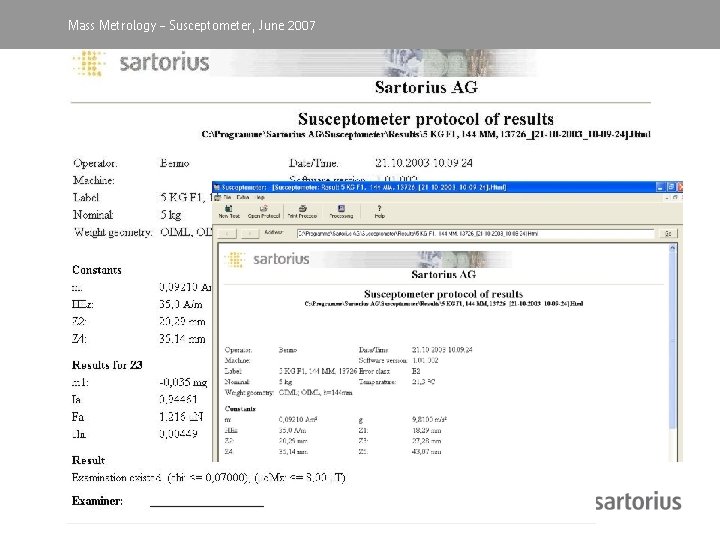Click the "-0,035 mg" result value
The image size is (720, 540).
click(183, 382)
